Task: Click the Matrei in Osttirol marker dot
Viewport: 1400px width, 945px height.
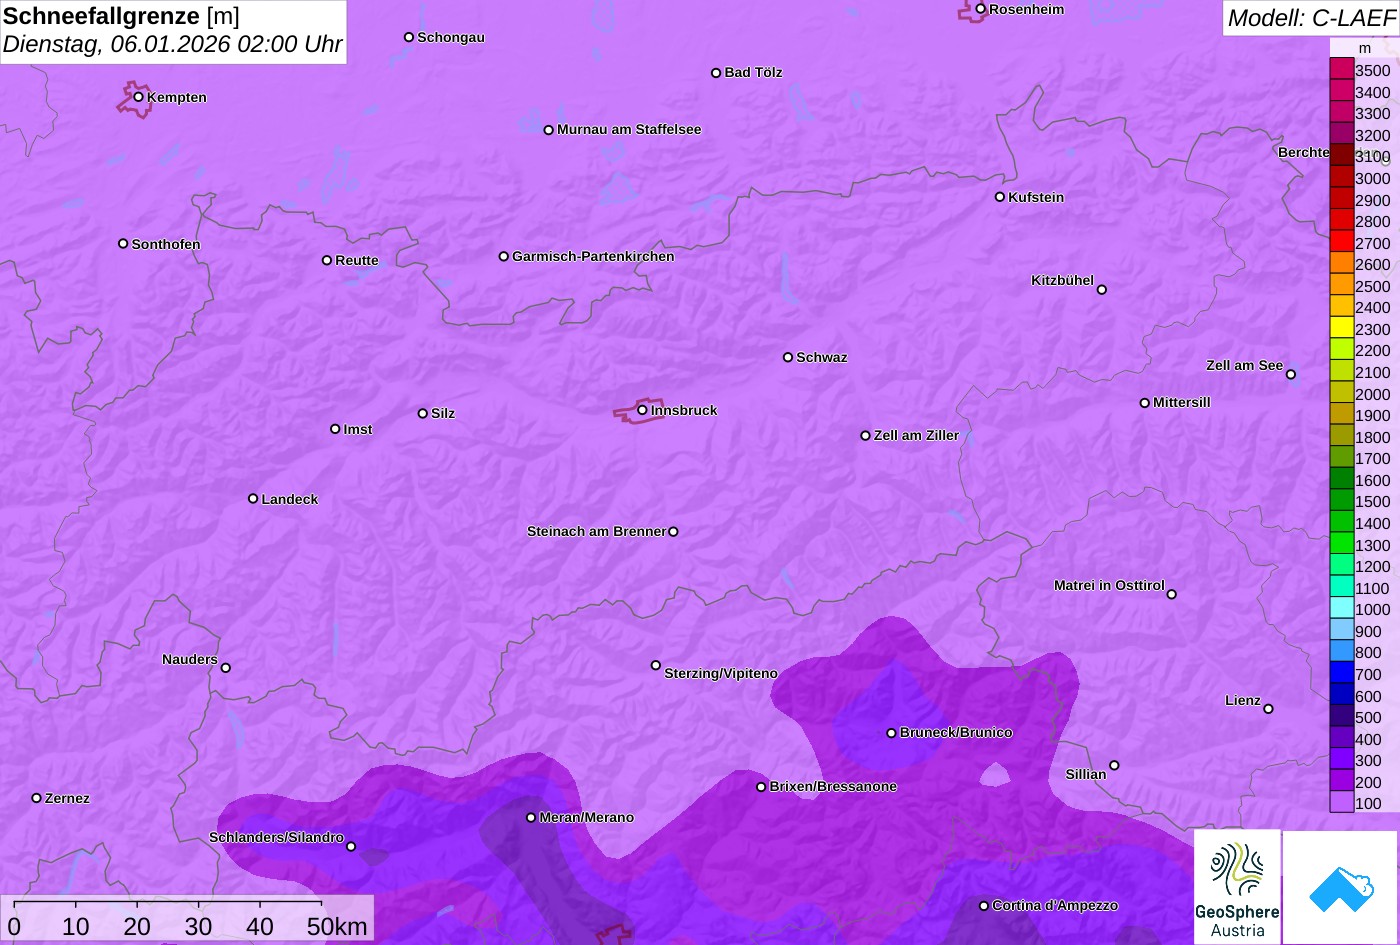Action: (x=1172, y=594)
